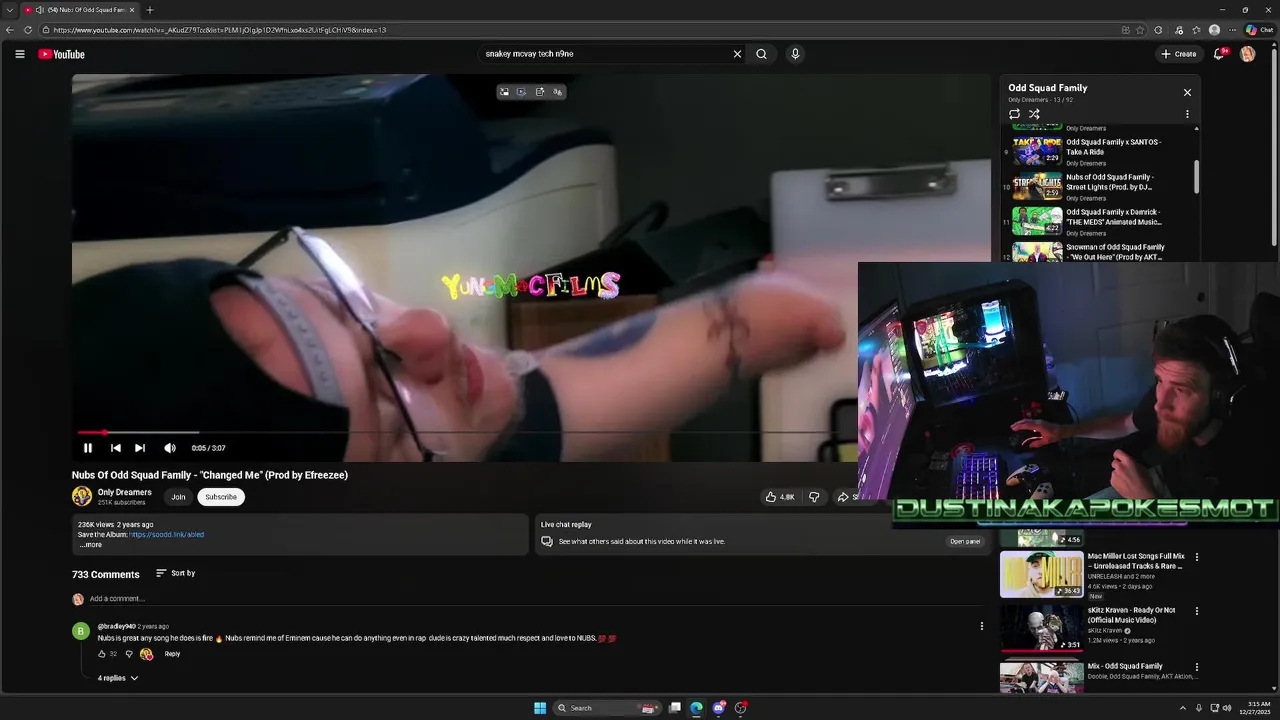
Task: Open the Copilot Chat button
Action: [x=1259, y=30]
